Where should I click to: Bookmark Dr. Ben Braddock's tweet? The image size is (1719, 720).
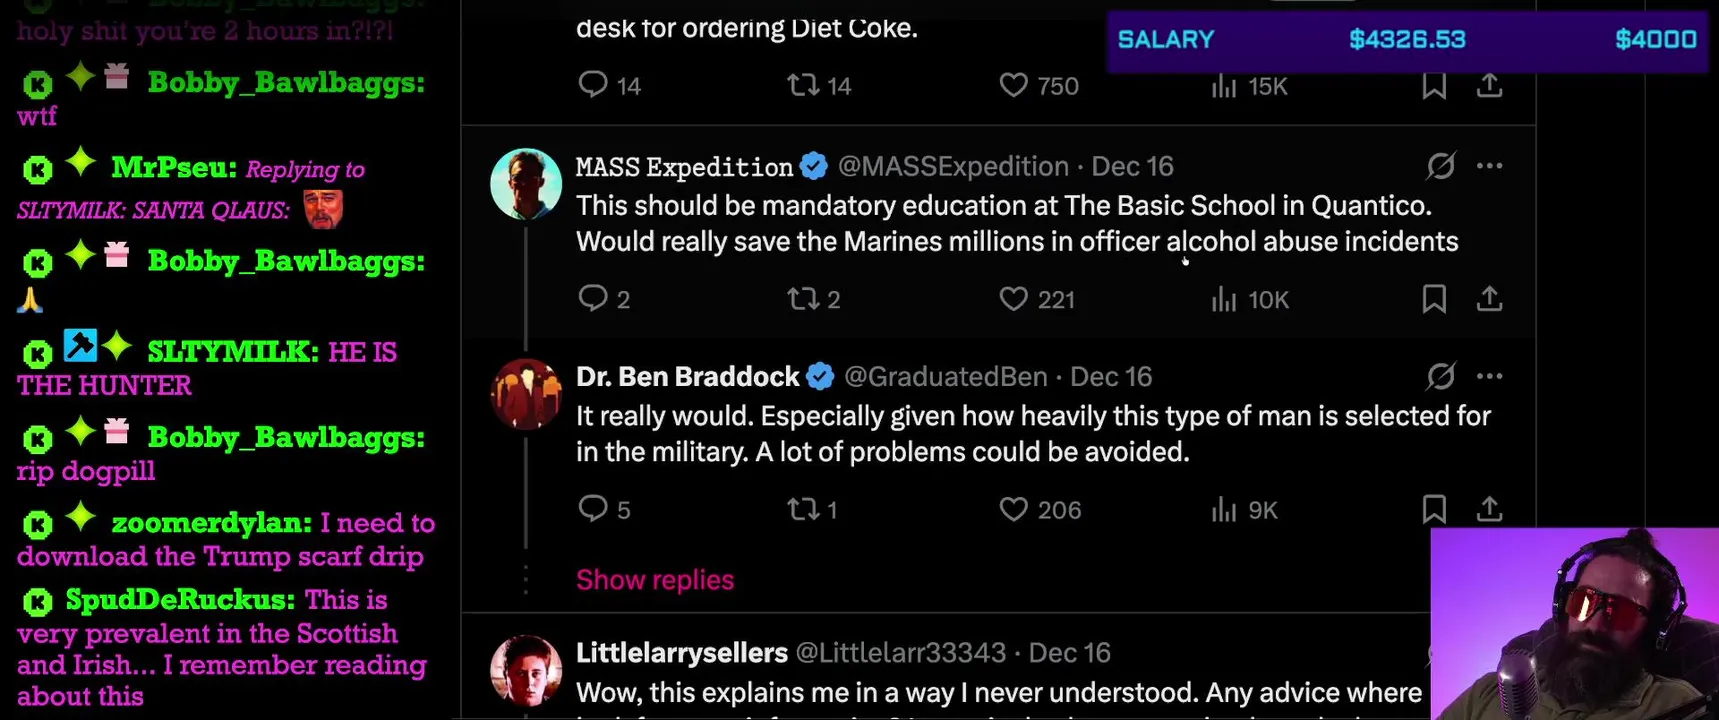click(1434, 509)
